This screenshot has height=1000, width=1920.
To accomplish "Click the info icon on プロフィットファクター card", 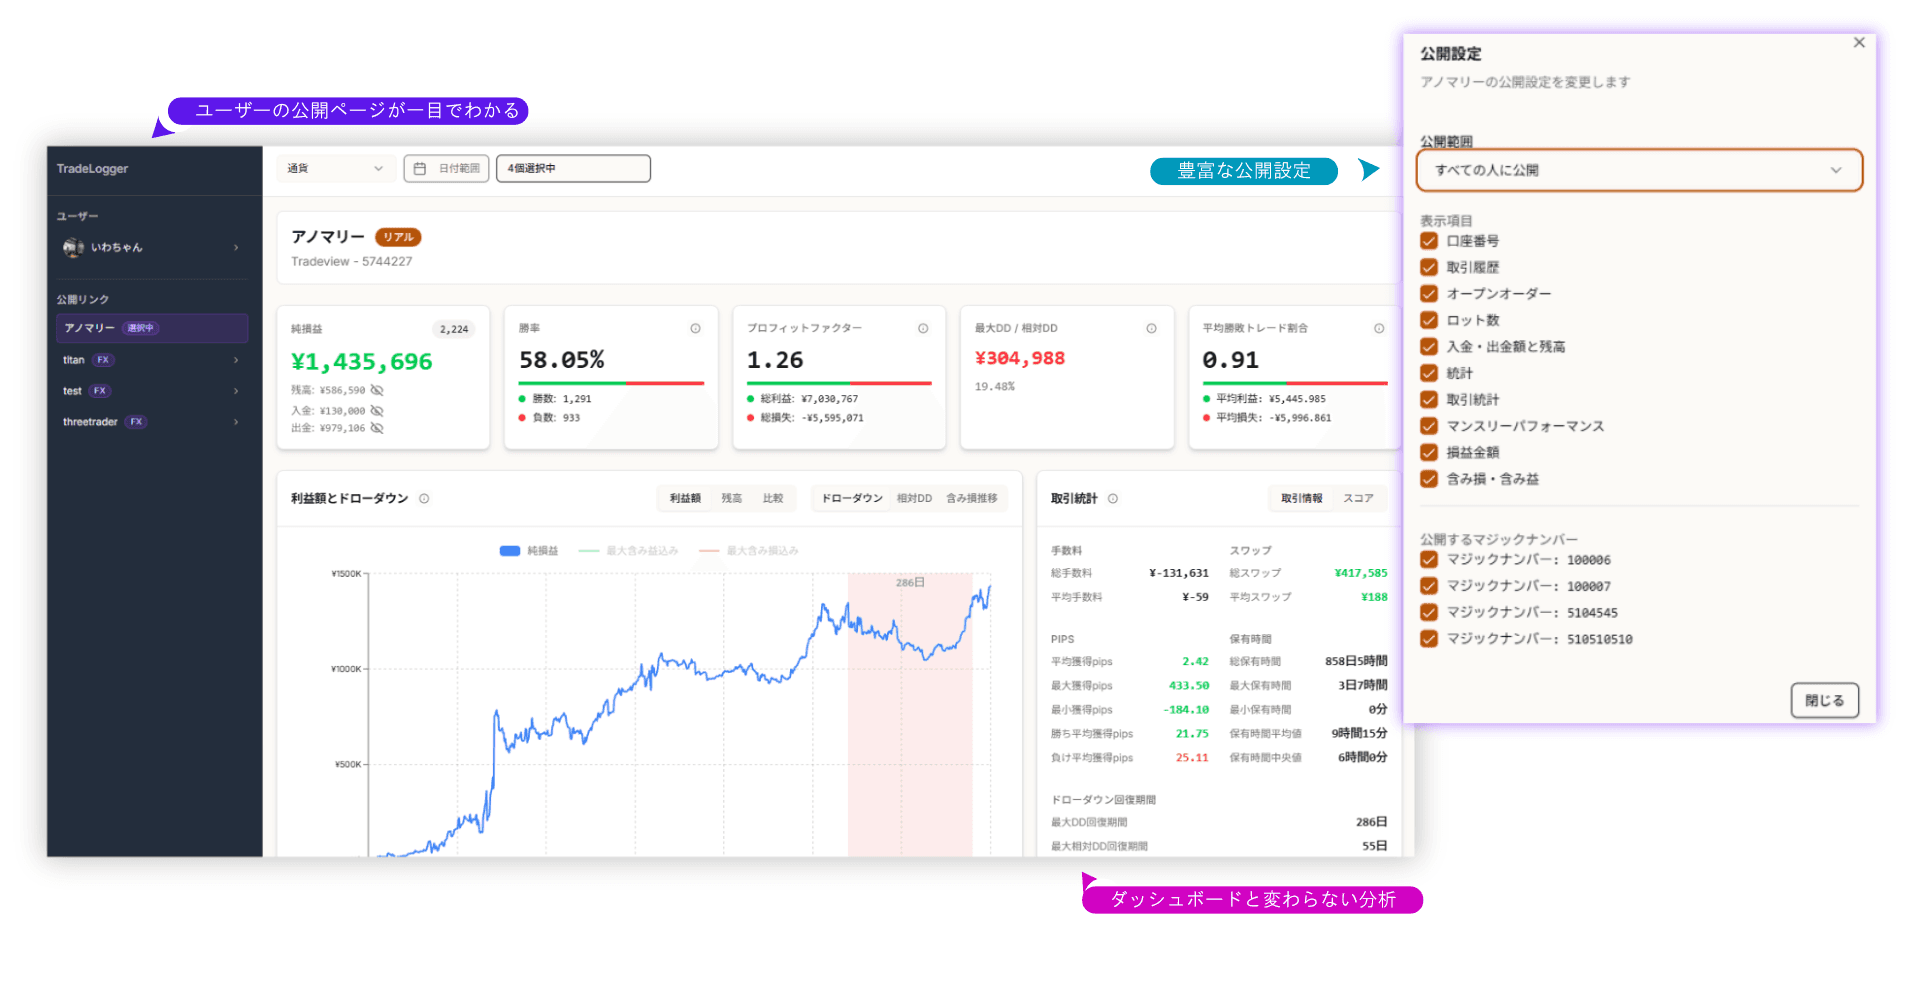I will 923,329.
